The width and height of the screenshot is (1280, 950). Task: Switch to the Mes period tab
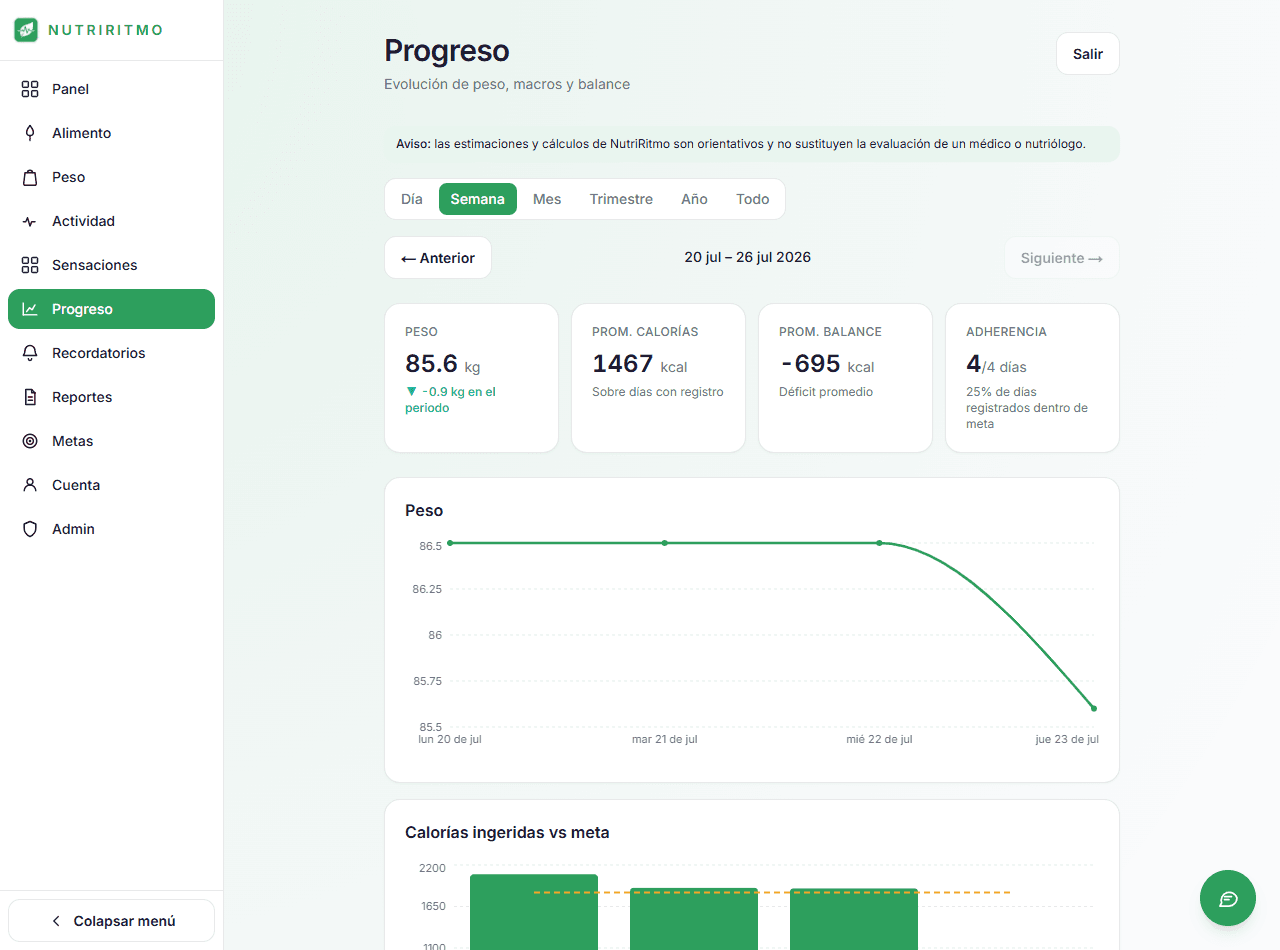[x=547, y=199]
